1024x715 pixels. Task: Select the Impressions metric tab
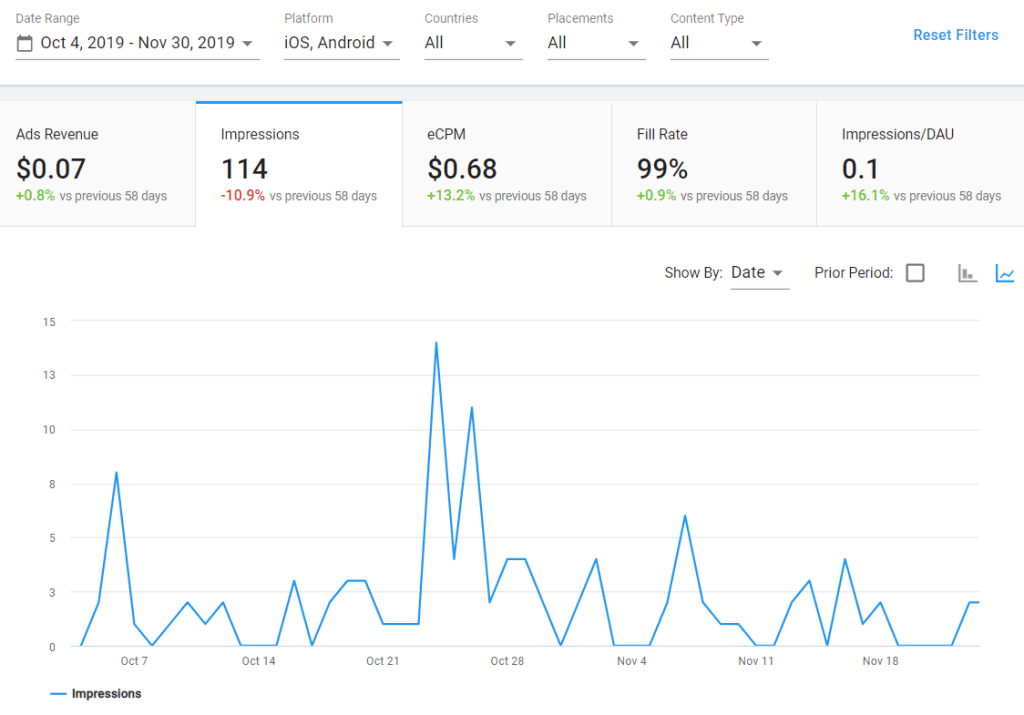tap(299, 164)
